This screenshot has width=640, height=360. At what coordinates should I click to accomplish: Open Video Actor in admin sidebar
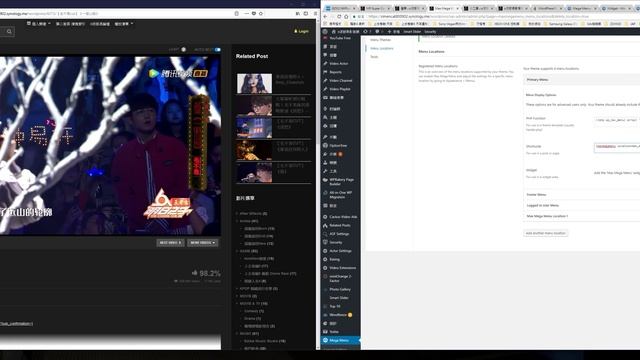click(x=338, y=64)
